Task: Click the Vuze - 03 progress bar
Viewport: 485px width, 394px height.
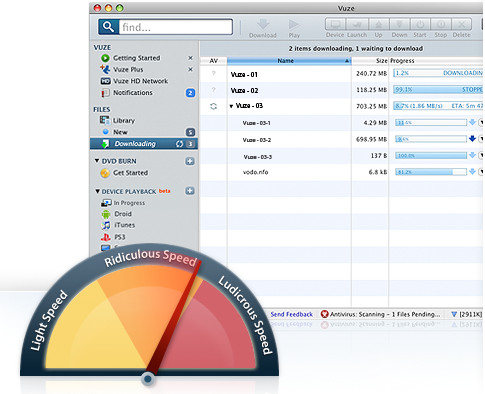Action: click(438, 106)
